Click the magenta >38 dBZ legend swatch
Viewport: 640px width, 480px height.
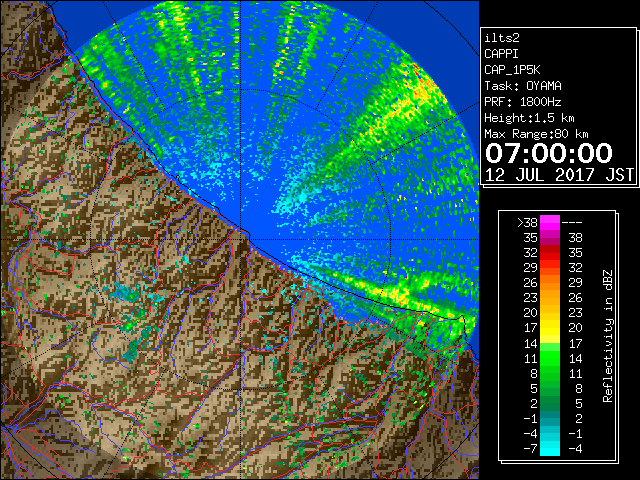[550, 222]
